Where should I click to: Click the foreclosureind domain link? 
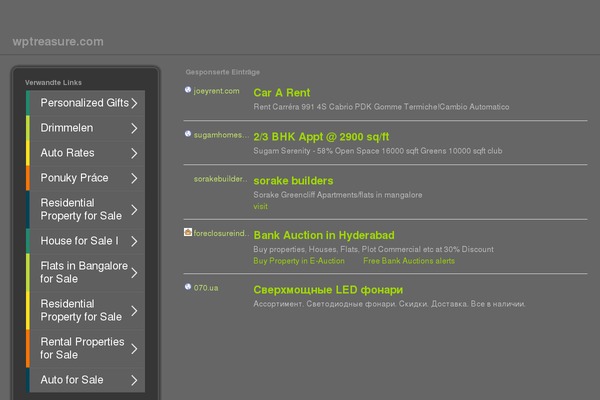pos(221,233)
